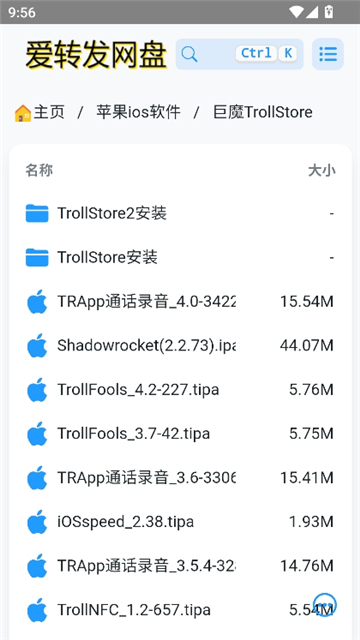Viewport: 360px width, 640px height.
Task: Open file TrollNFC_1.2-657.tipa
Action: (134, 610)
